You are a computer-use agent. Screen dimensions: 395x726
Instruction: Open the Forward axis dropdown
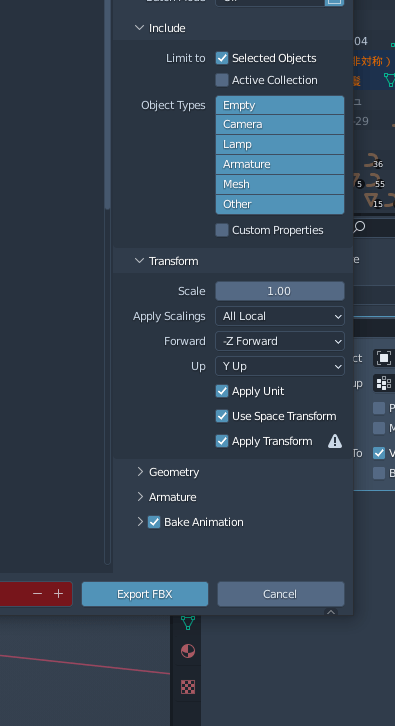(x=280, y=341)
